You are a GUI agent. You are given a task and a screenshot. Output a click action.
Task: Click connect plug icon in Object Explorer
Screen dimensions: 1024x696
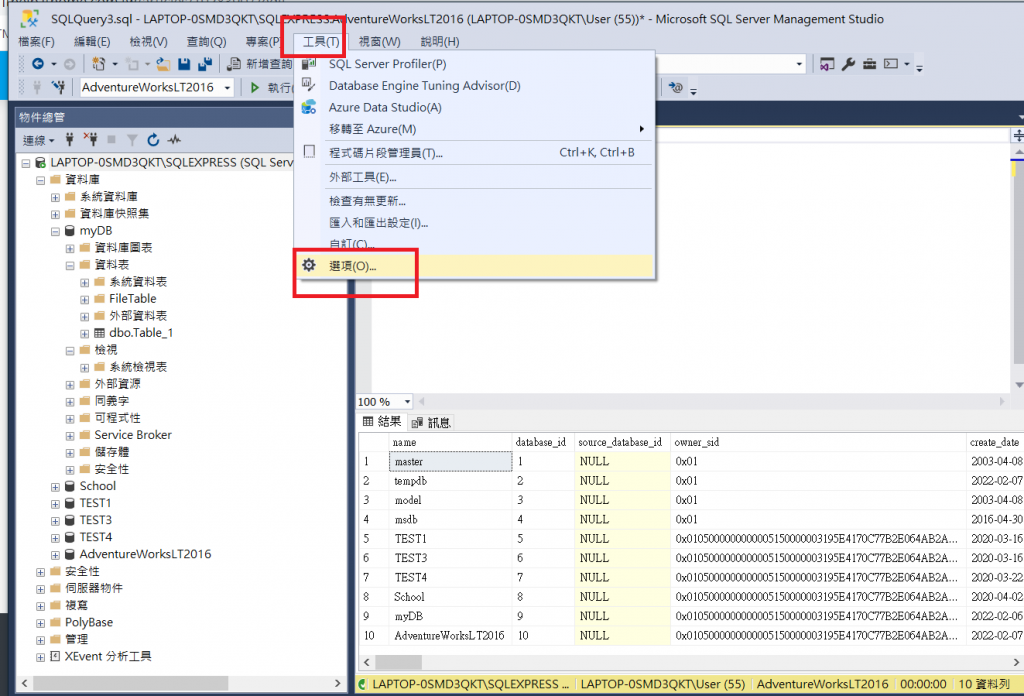coord(70,140)
